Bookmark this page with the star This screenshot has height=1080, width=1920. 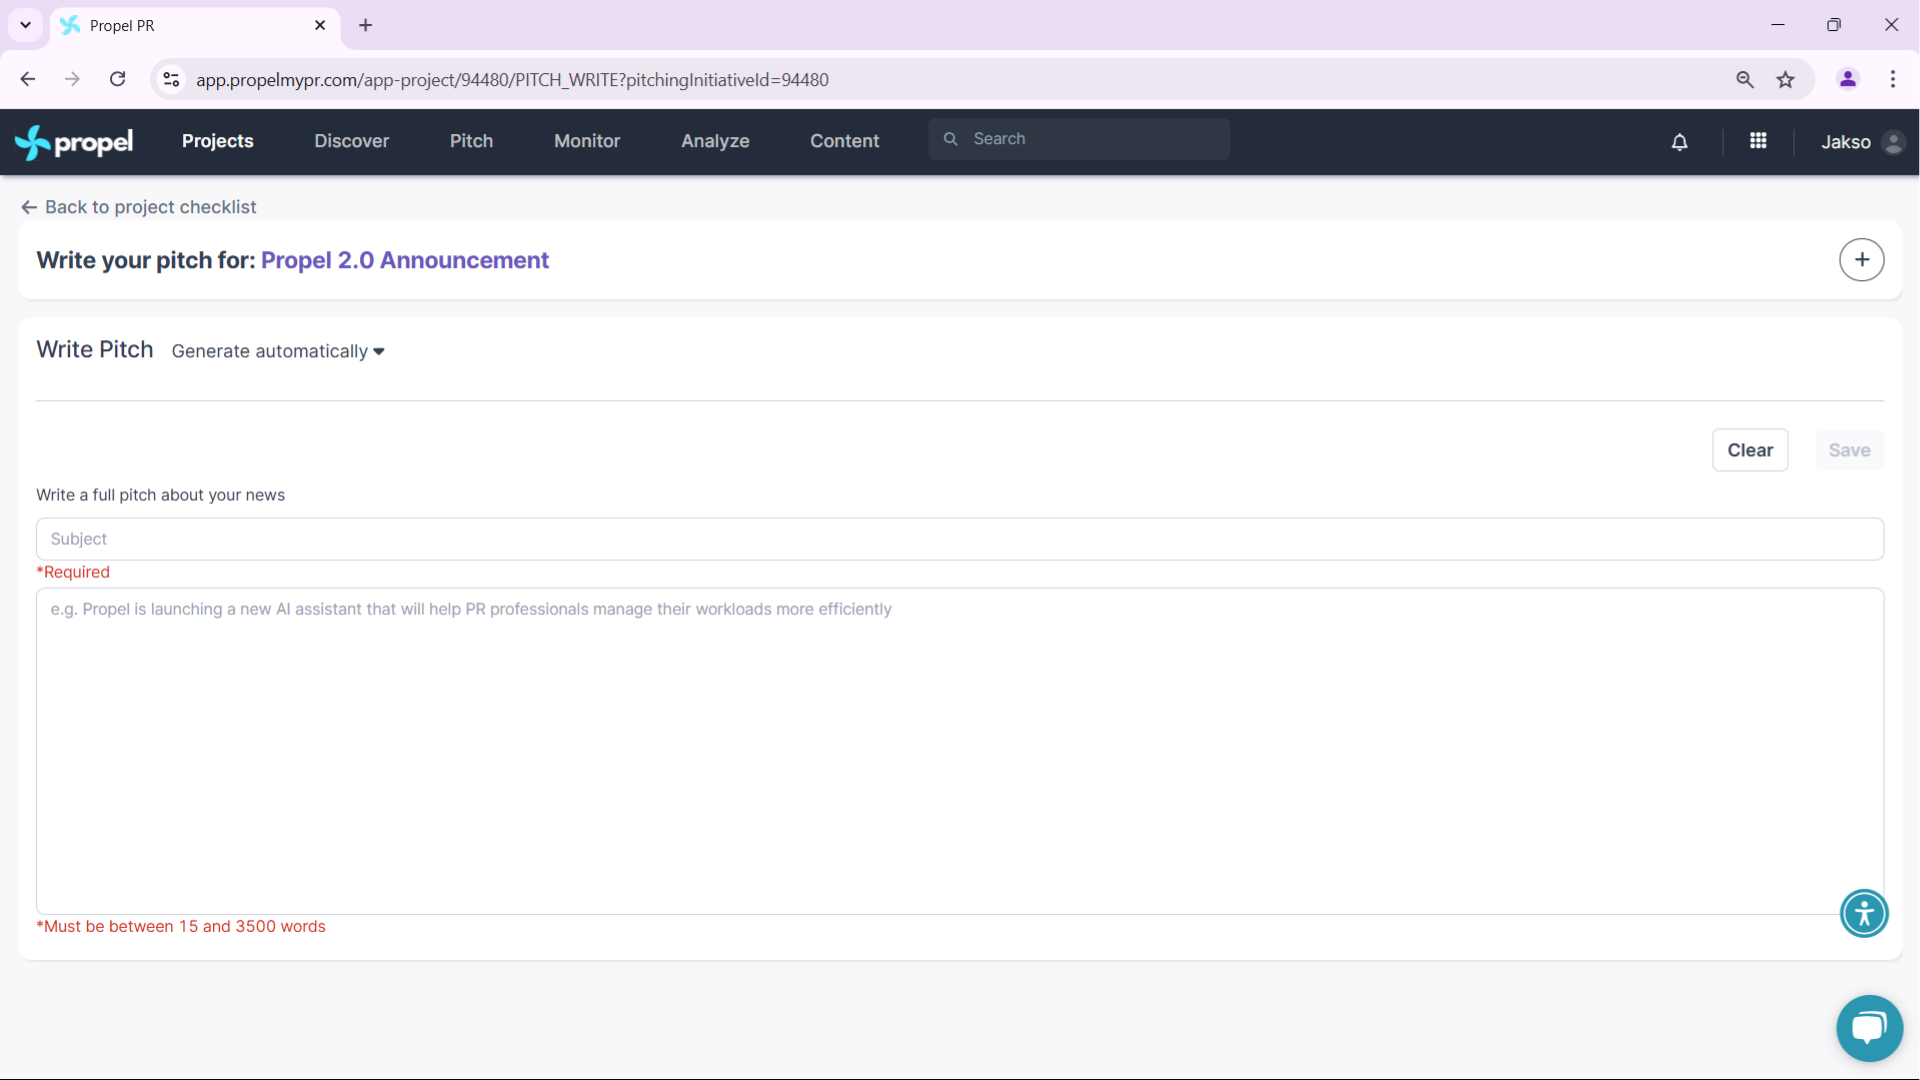(1786, 79)
